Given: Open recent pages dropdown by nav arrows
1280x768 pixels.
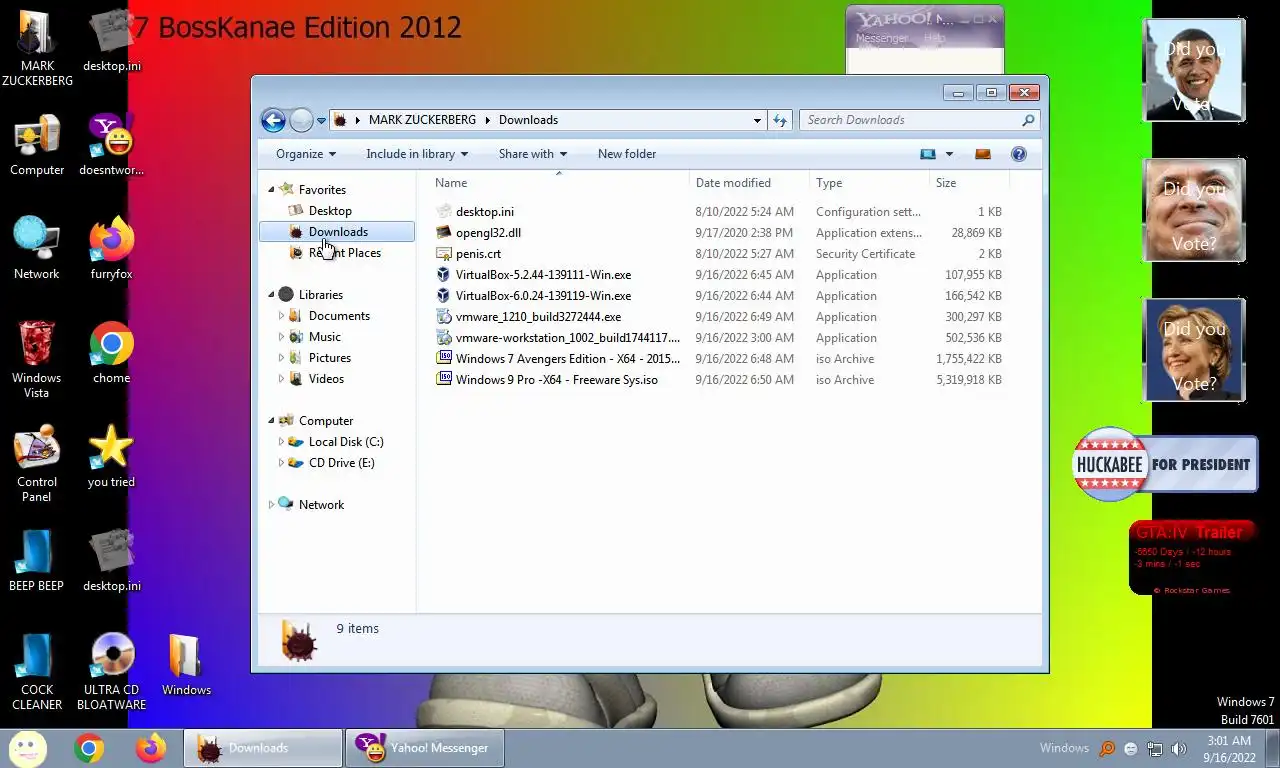Looking at the screenshot, I should pyautogui.click(x=321, y=121).
